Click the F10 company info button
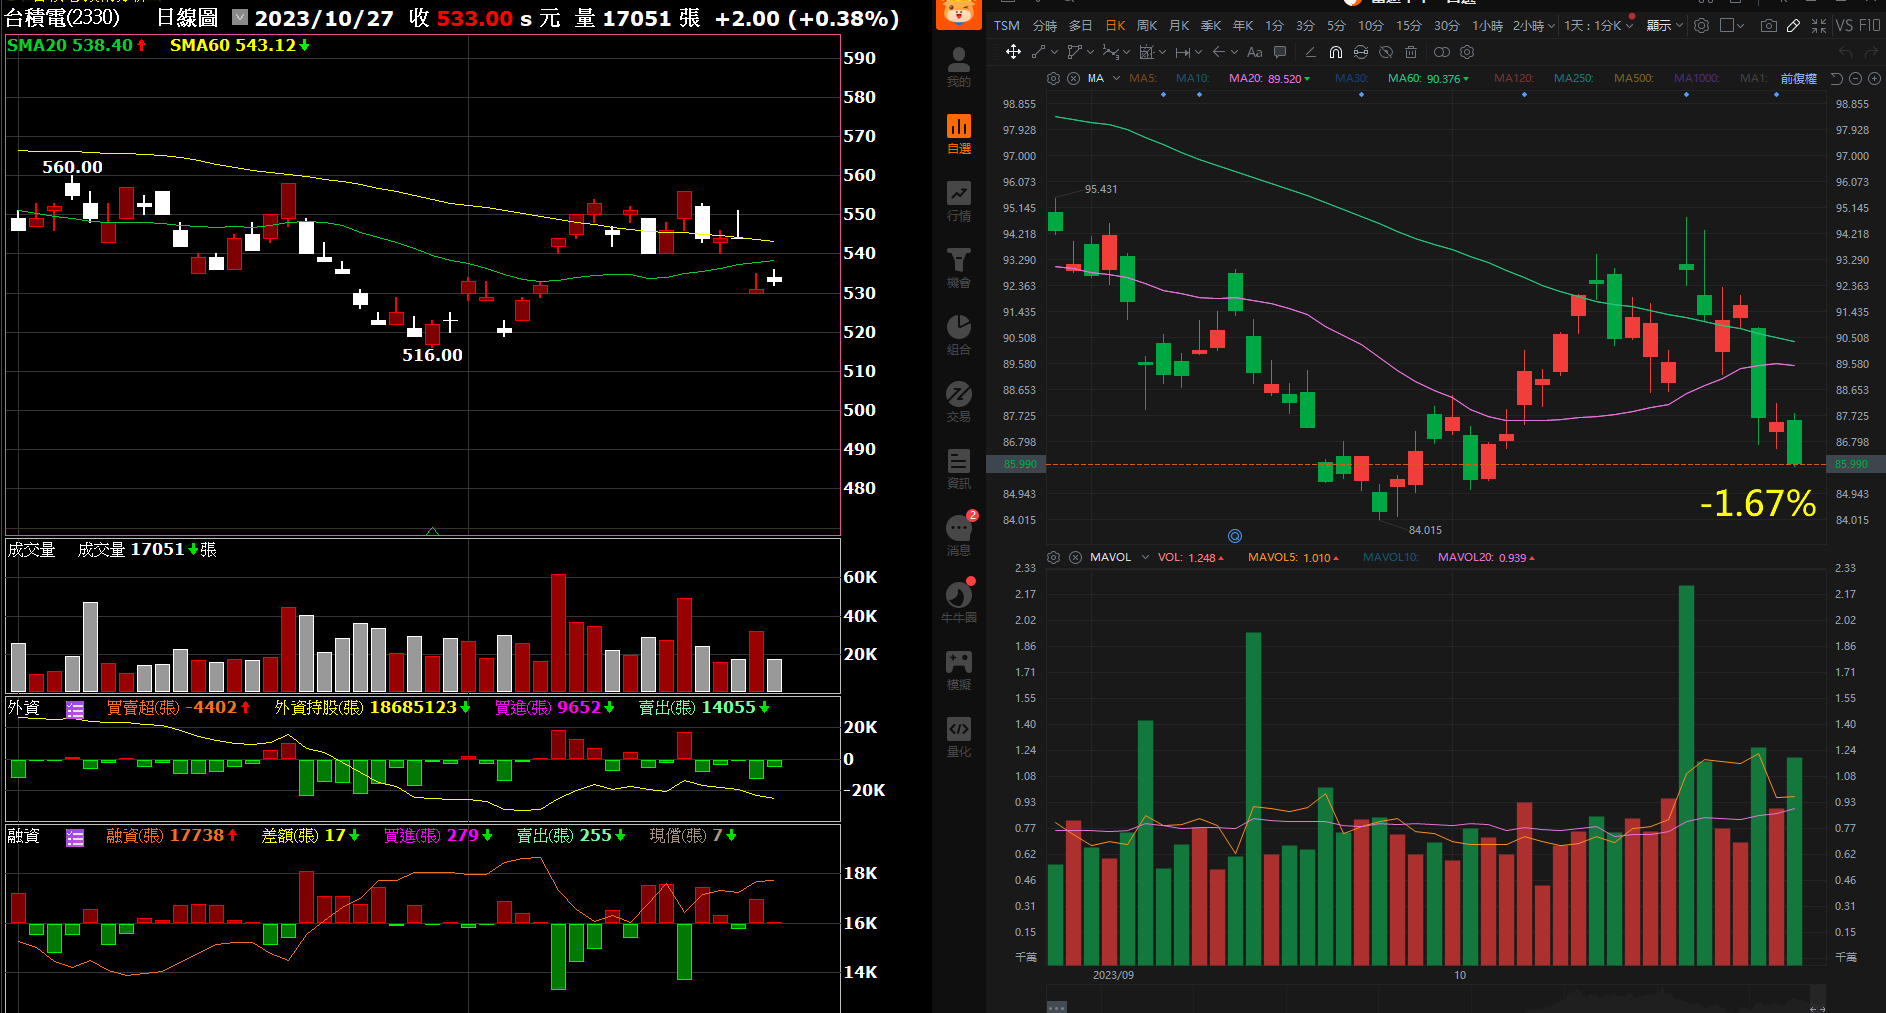 click(x=1869, y=25)
